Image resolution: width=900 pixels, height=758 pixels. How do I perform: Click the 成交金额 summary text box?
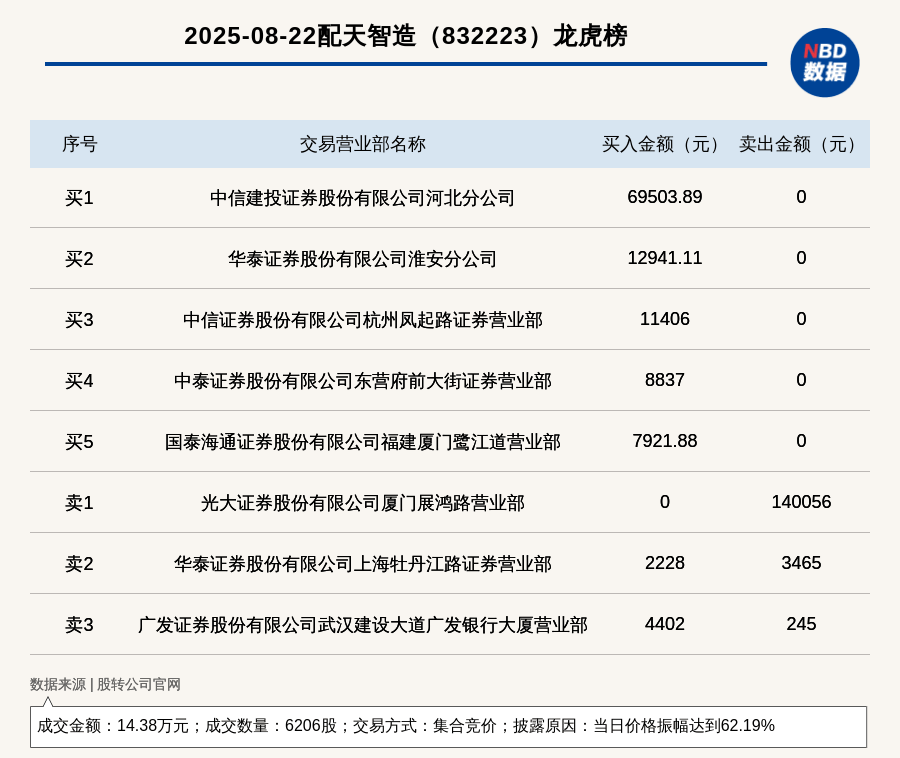pyautogui.click(x=448, y=726)
